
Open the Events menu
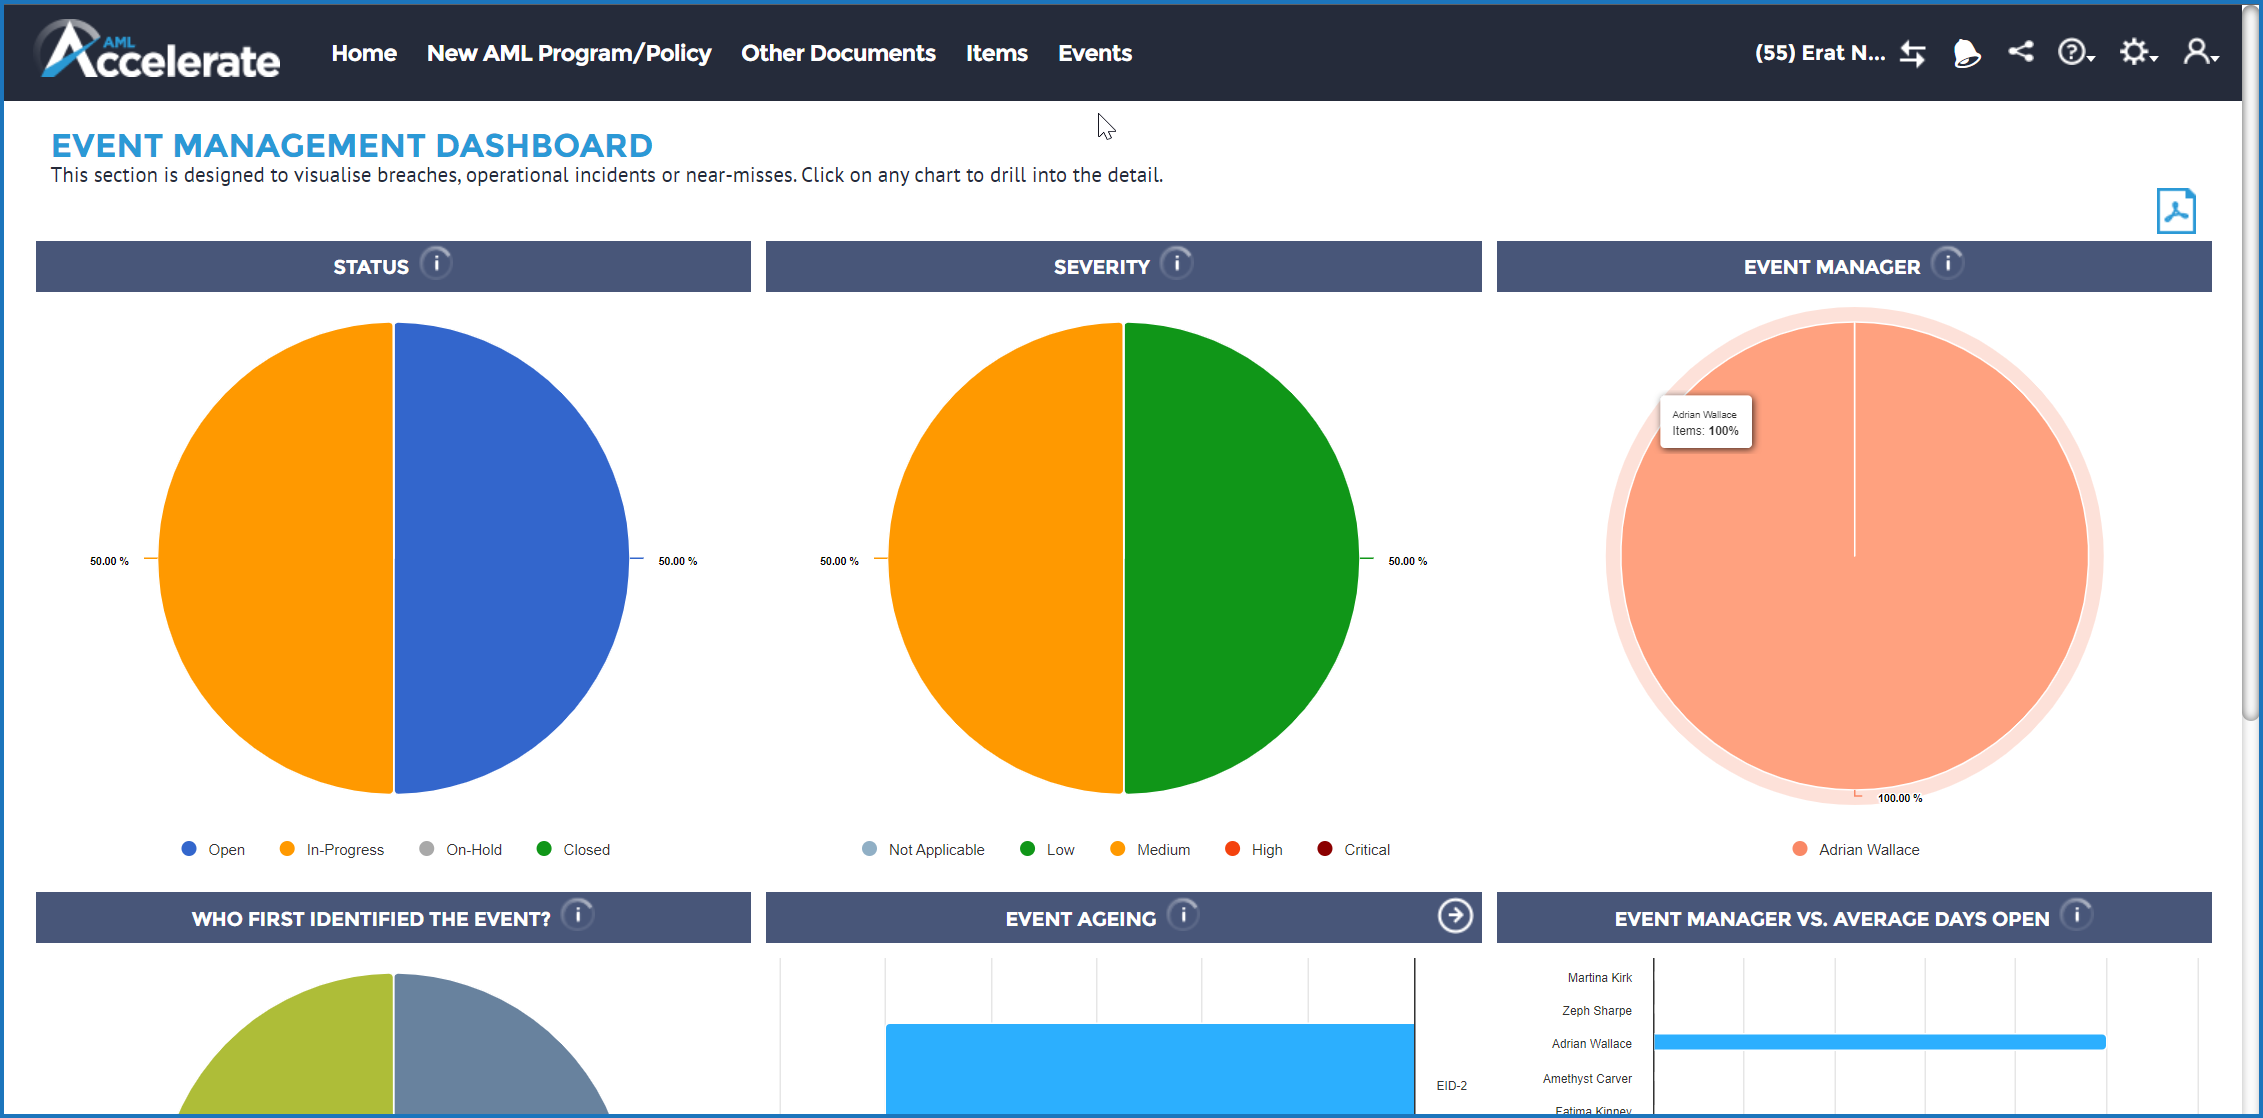pos(1095,53)
